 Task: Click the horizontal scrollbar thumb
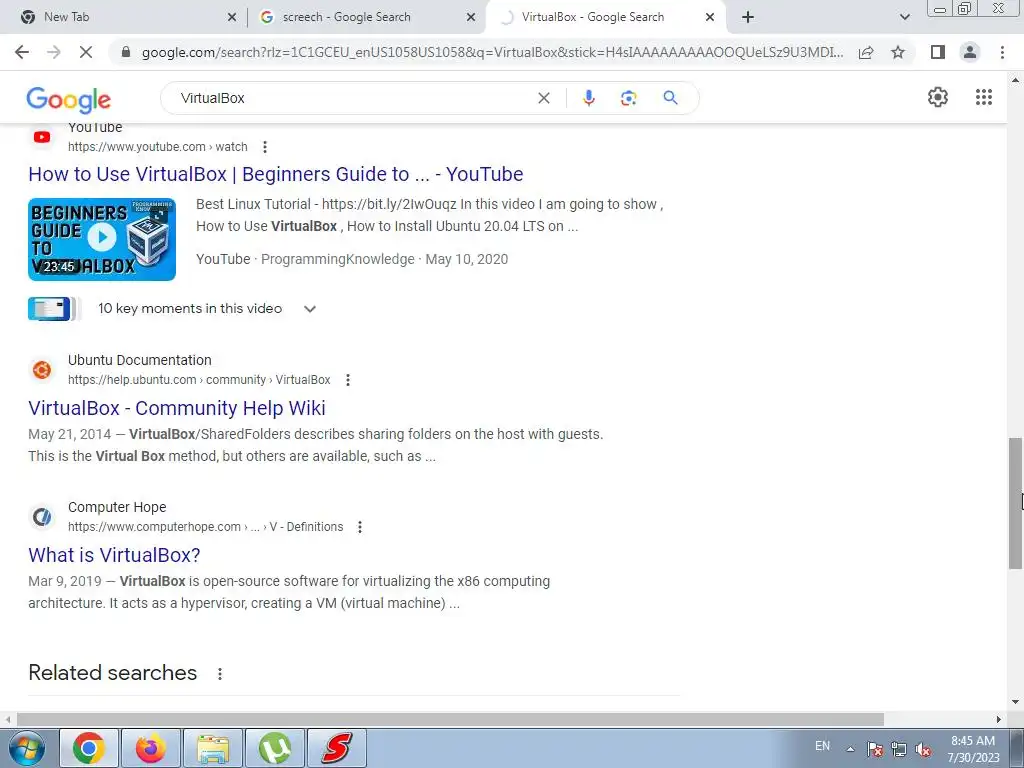tap(449, 719)
